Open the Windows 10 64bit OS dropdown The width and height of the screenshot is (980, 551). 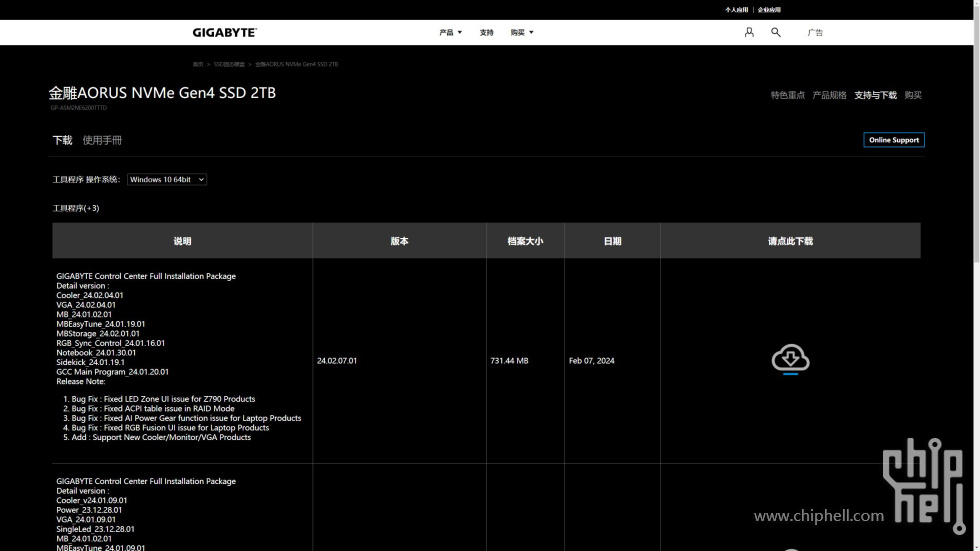pos(167,179)
